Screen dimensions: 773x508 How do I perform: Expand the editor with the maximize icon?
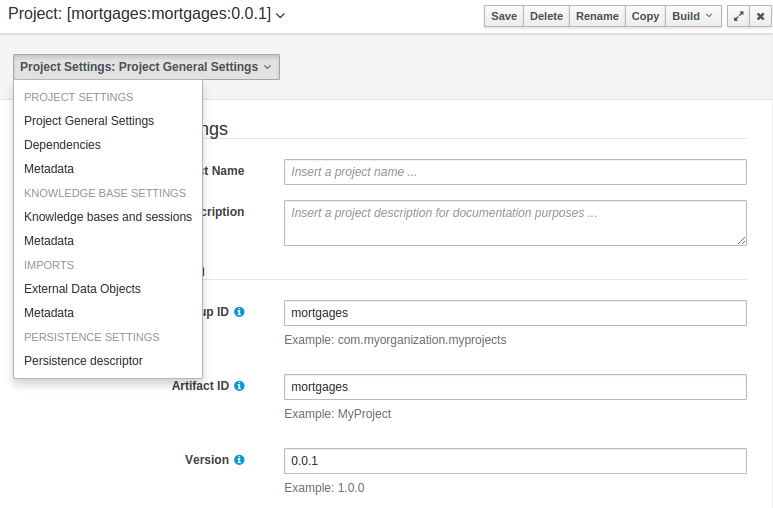pyautogui.click(x=738, y=16)
